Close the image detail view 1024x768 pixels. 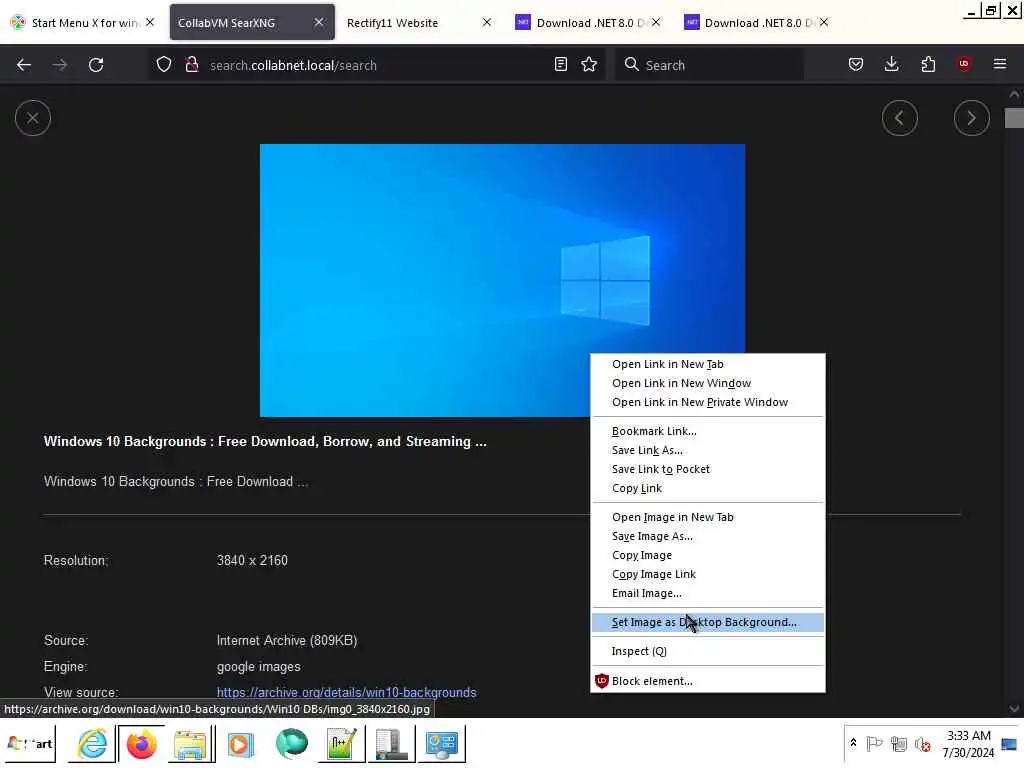click(33, 118)
